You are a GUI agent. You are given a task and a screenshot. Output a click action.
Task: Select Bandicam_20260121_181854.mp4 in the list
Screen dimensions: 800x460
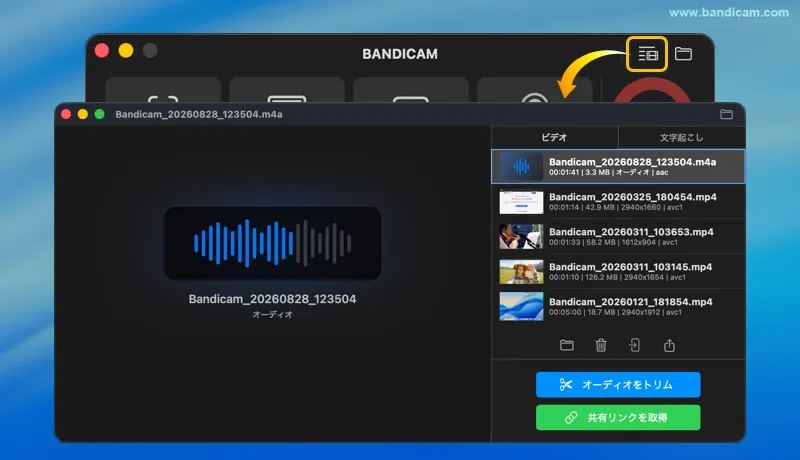(x=618, y=306)
